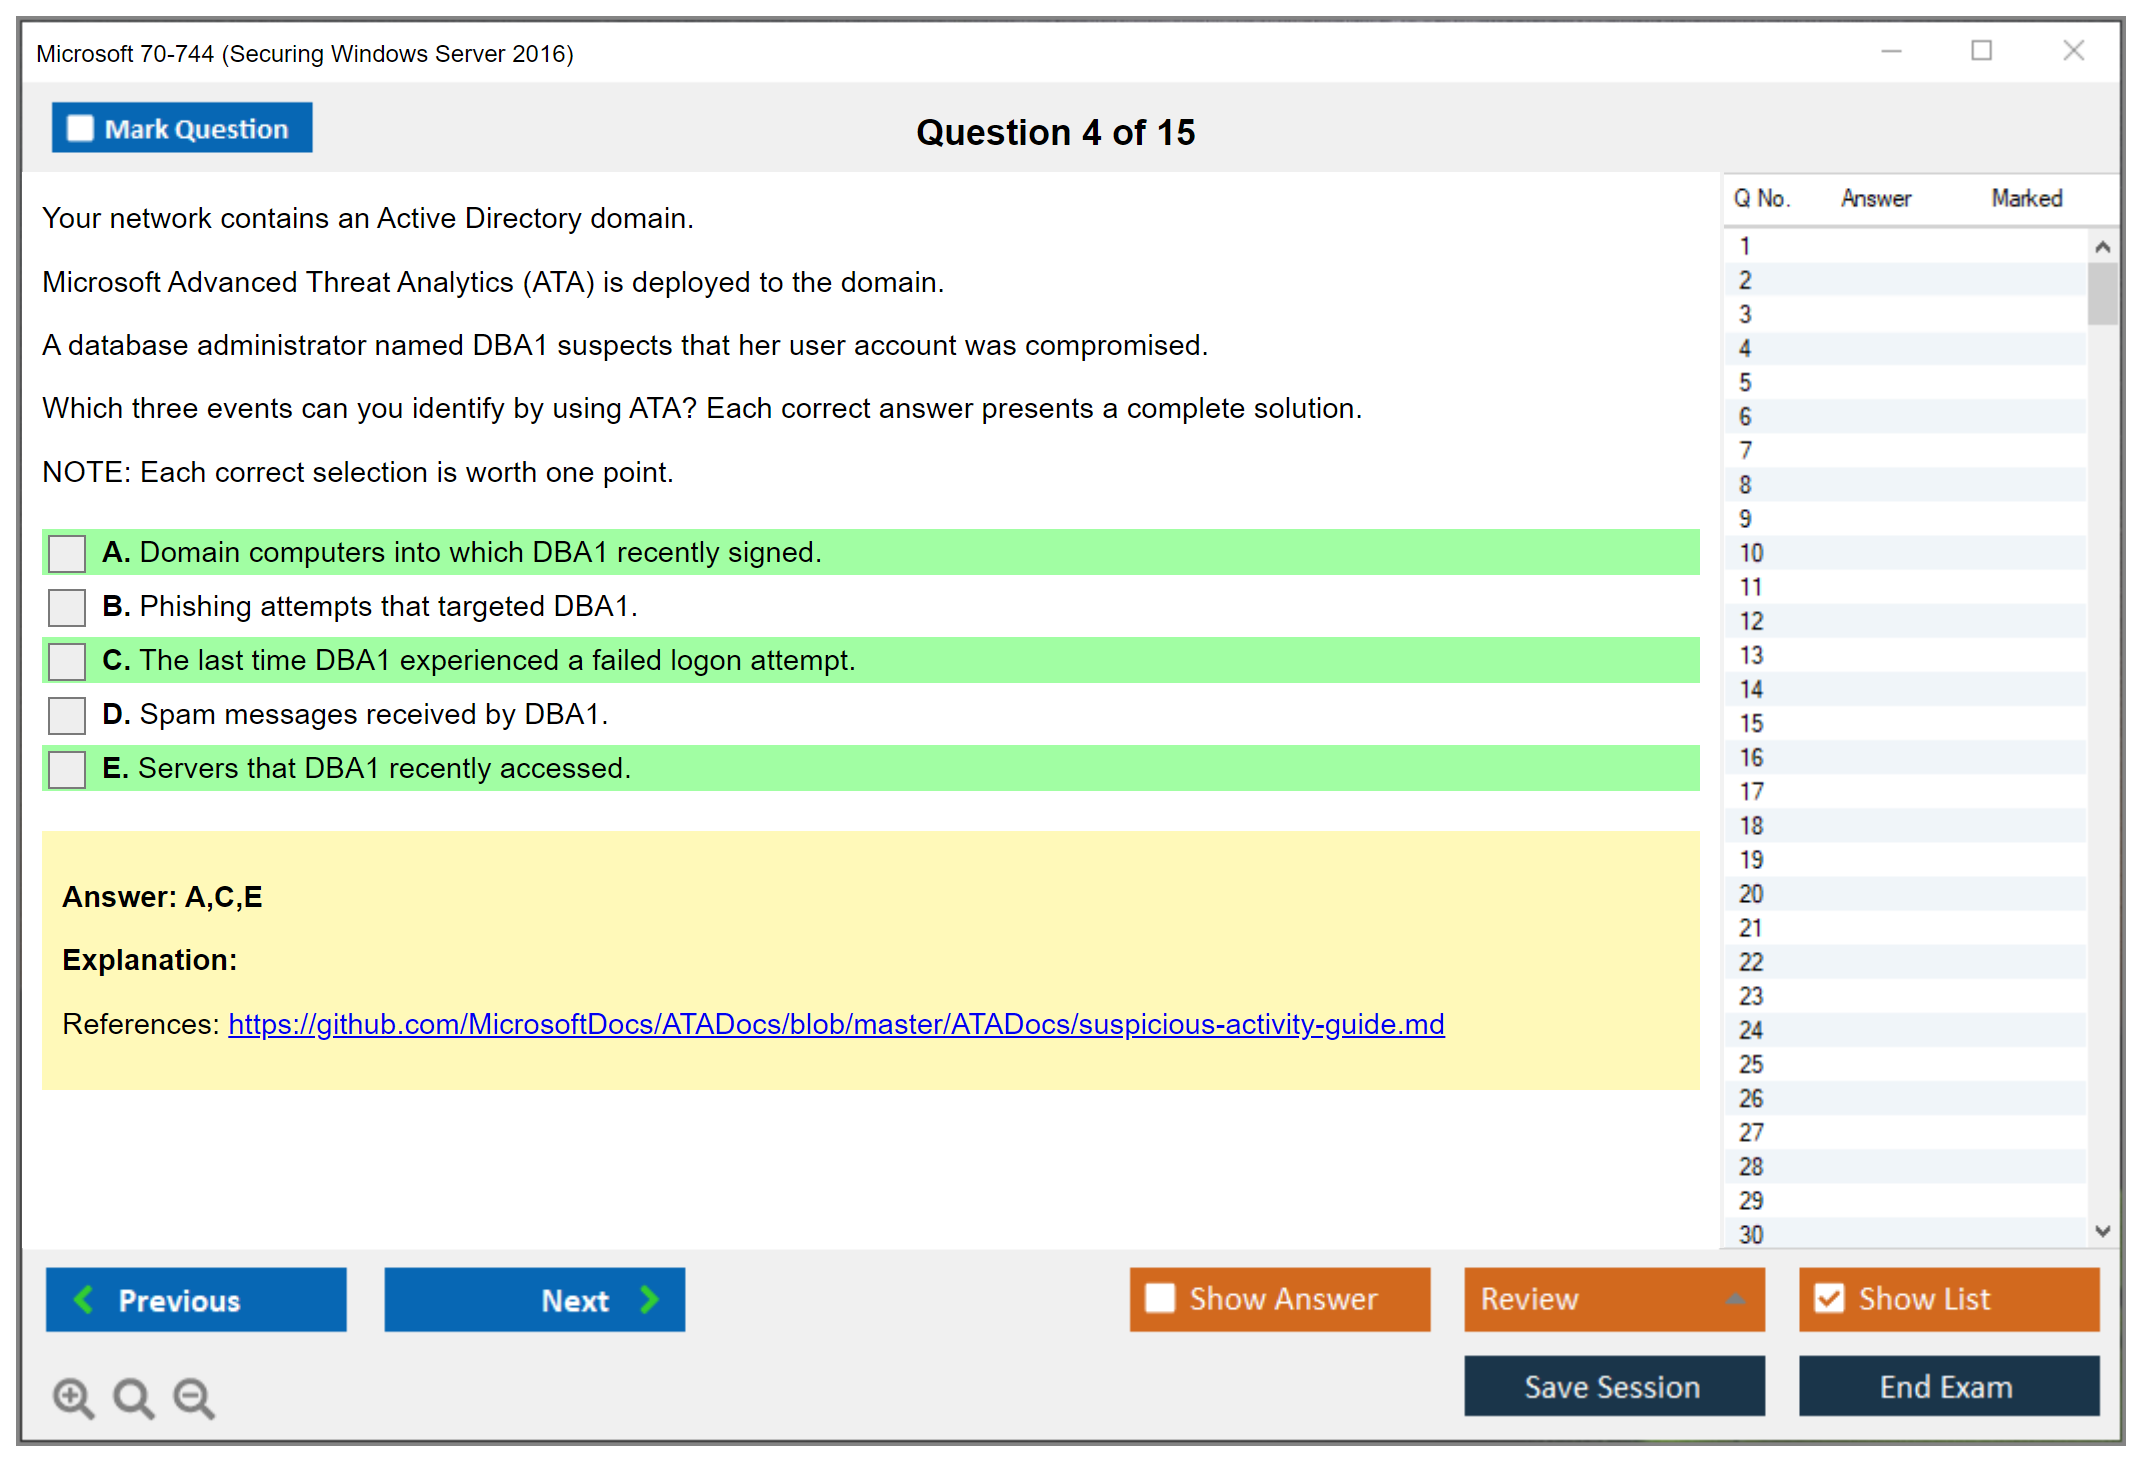Click the left chevron on the Previous button

tap(84, 1299)
